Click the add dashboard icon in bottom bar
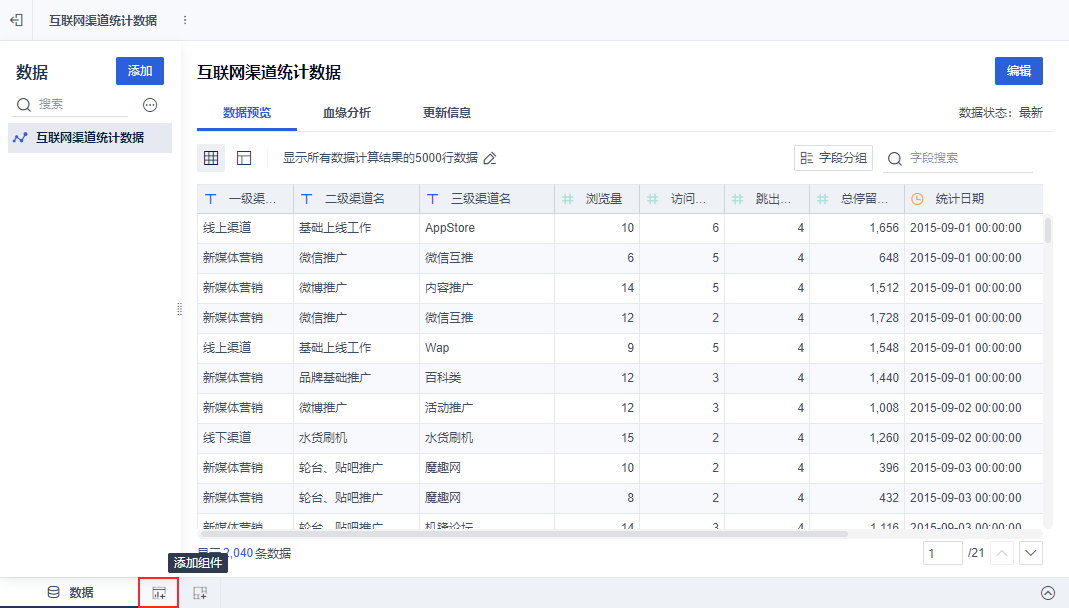Screen dimensions: 1069x608 (200, 593)
